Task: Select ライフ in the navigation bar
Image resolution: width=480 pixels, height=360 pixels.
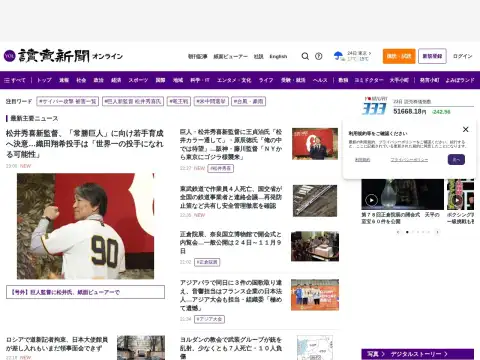Action: pos(266,80)
